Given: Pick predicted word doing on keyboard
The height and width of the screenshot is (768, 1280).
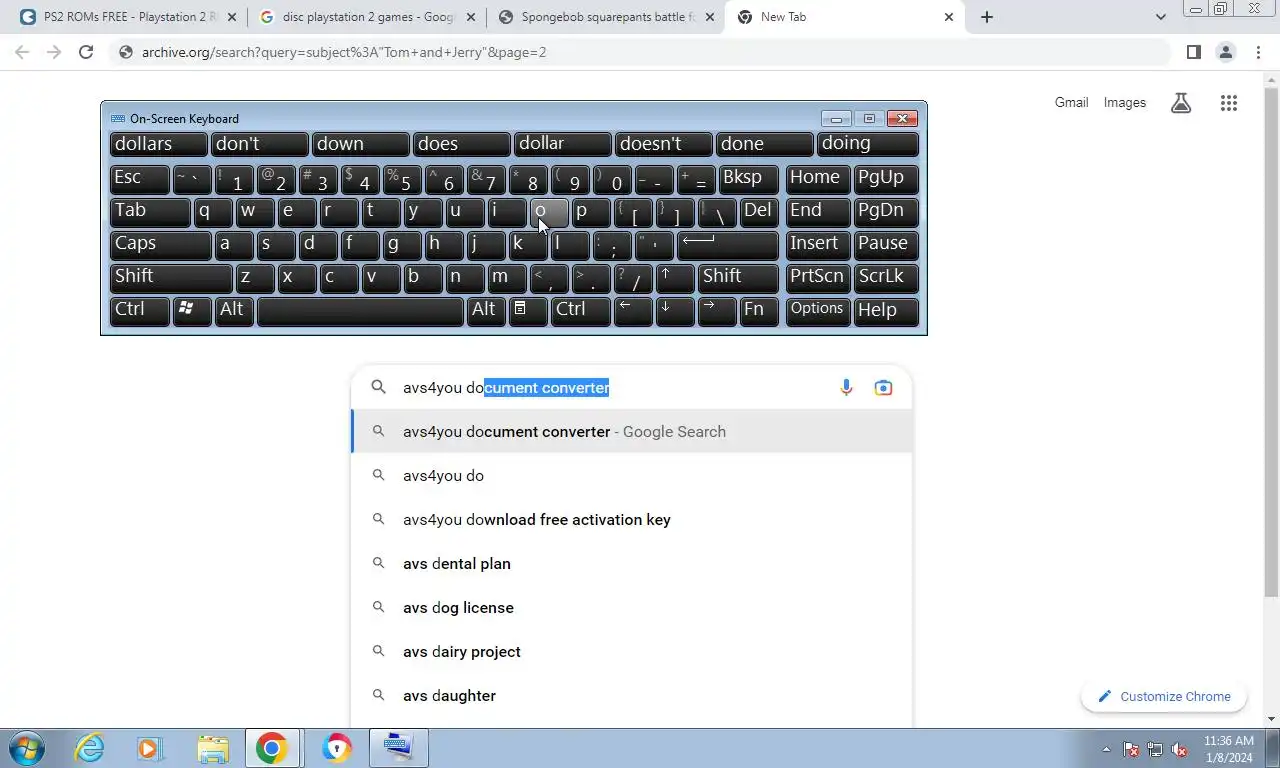Looking at the screenshot, I should (x=867, y=144).
